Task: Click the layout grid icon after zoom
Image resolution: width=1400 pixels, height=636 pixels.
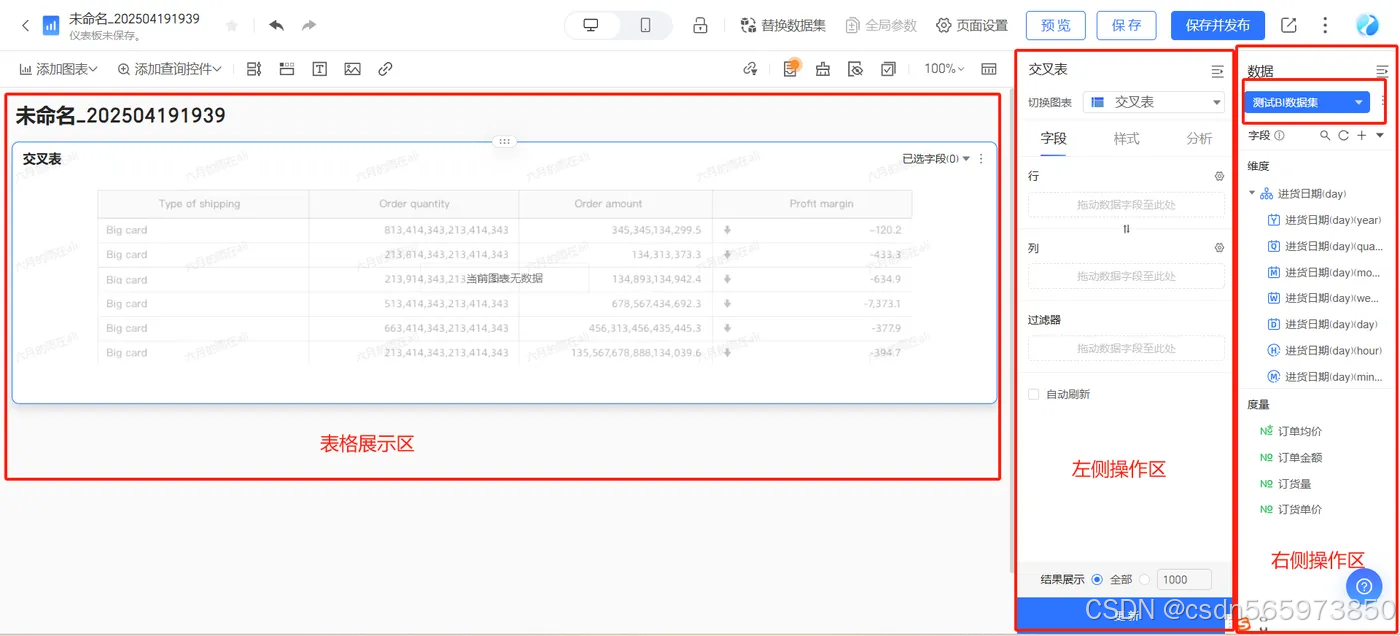Action: 989,69
